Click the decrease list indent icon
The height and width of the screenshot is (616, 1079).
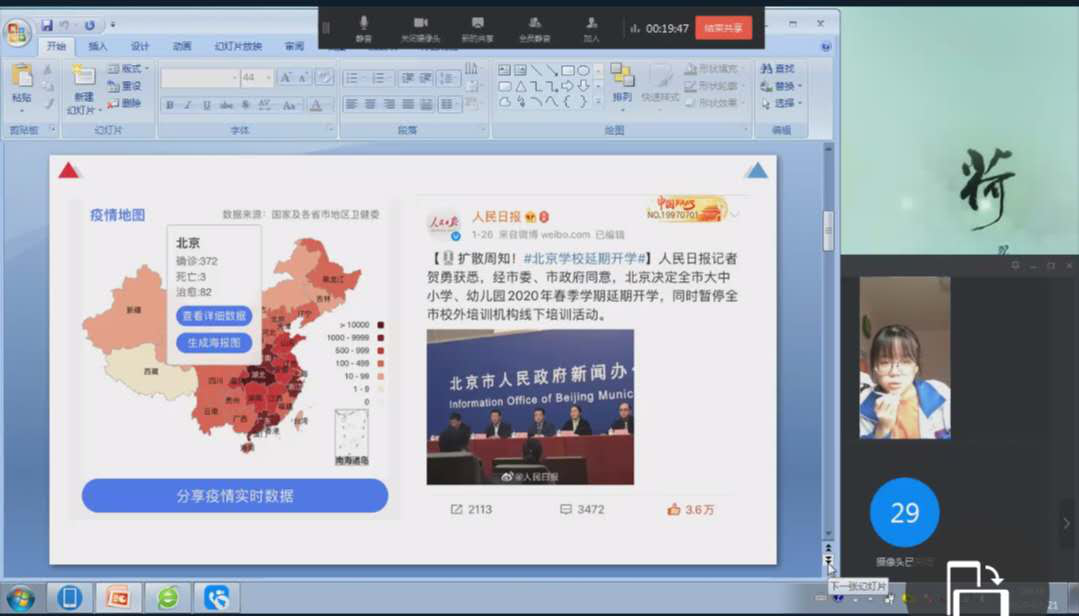(407, 78)
